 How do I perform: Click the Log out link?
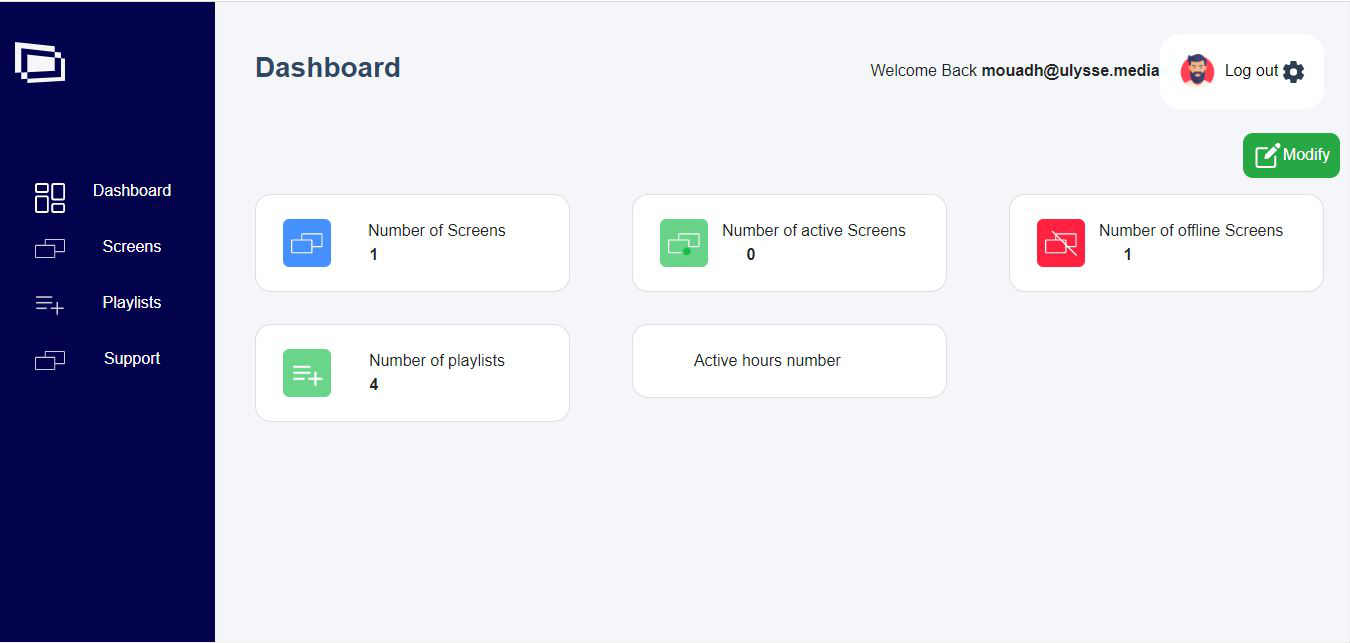point(1251,71)
